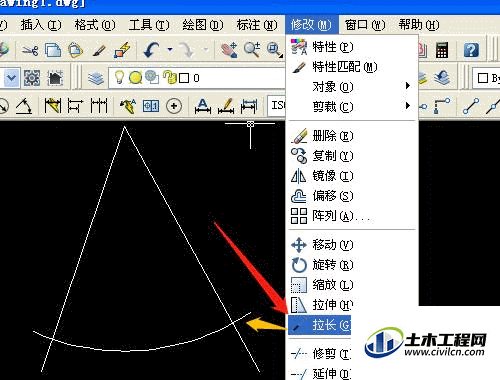Click the Match Properties brush toolbar icon

tap(99, 50)
